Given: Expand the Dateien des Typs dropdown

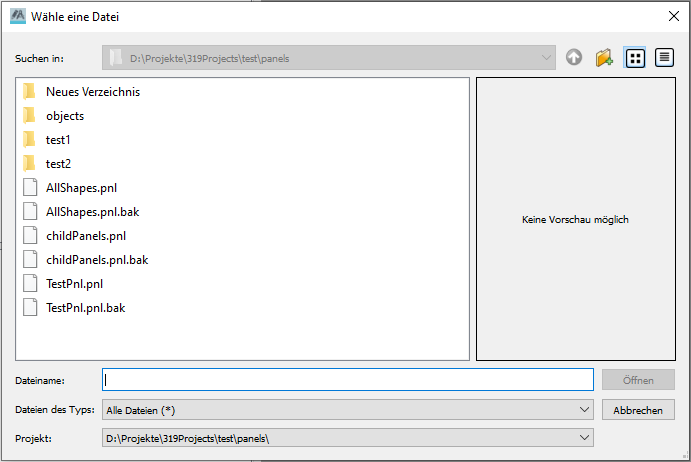Looking at the screenshot, I should (x=348, y=410).
